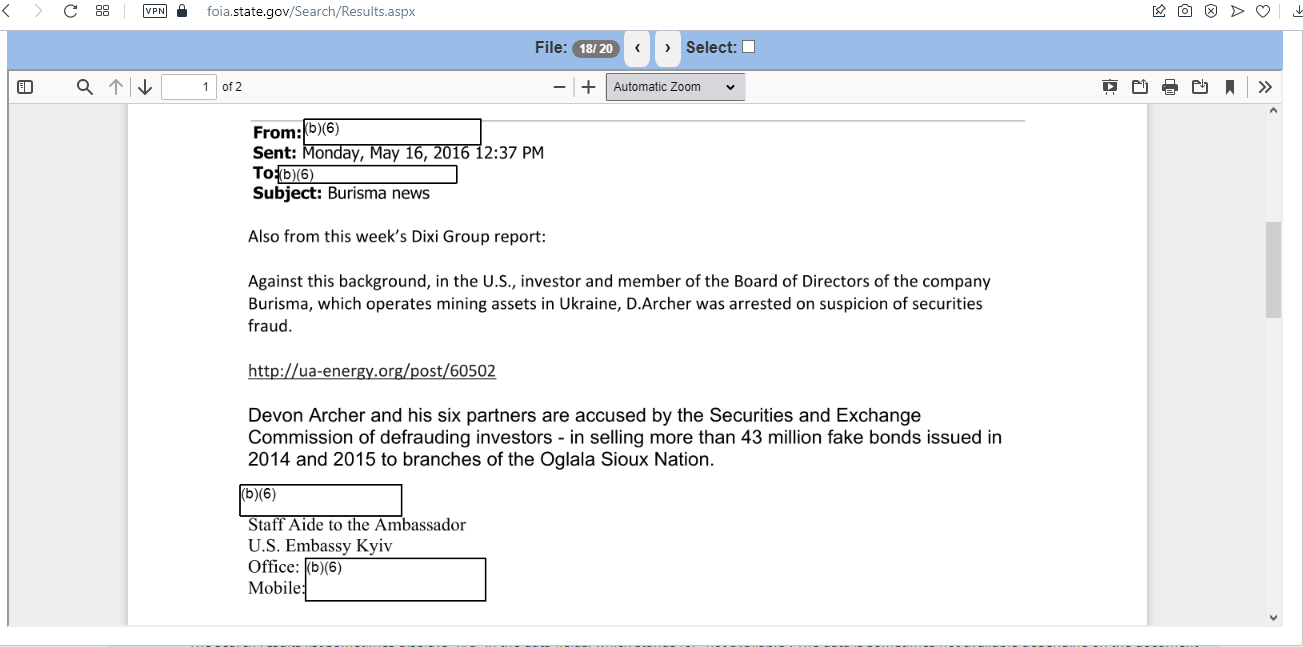Go back in the browser
Image resolution: width=1303 pixels, height=647 pixels.
pyautogui.click(x=6, y=11)
